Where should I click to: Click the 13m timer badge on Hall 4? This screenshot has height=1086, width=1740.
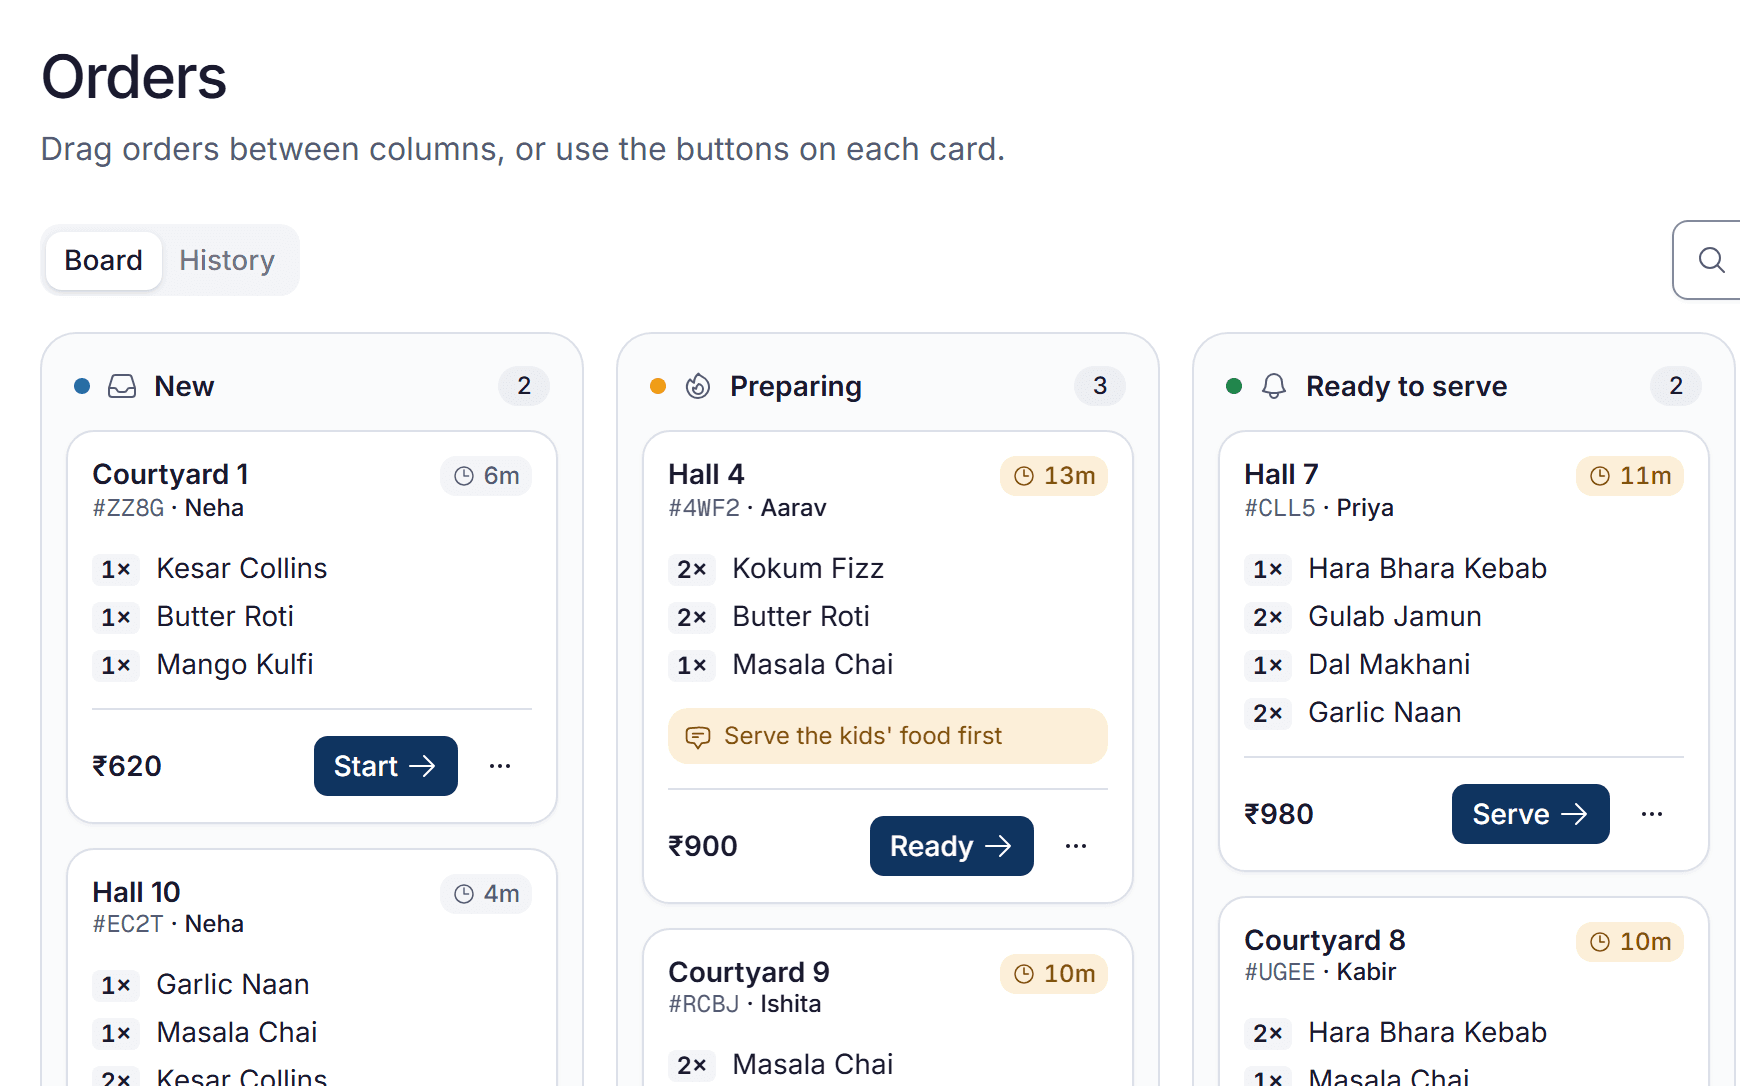click(1054, 476)
